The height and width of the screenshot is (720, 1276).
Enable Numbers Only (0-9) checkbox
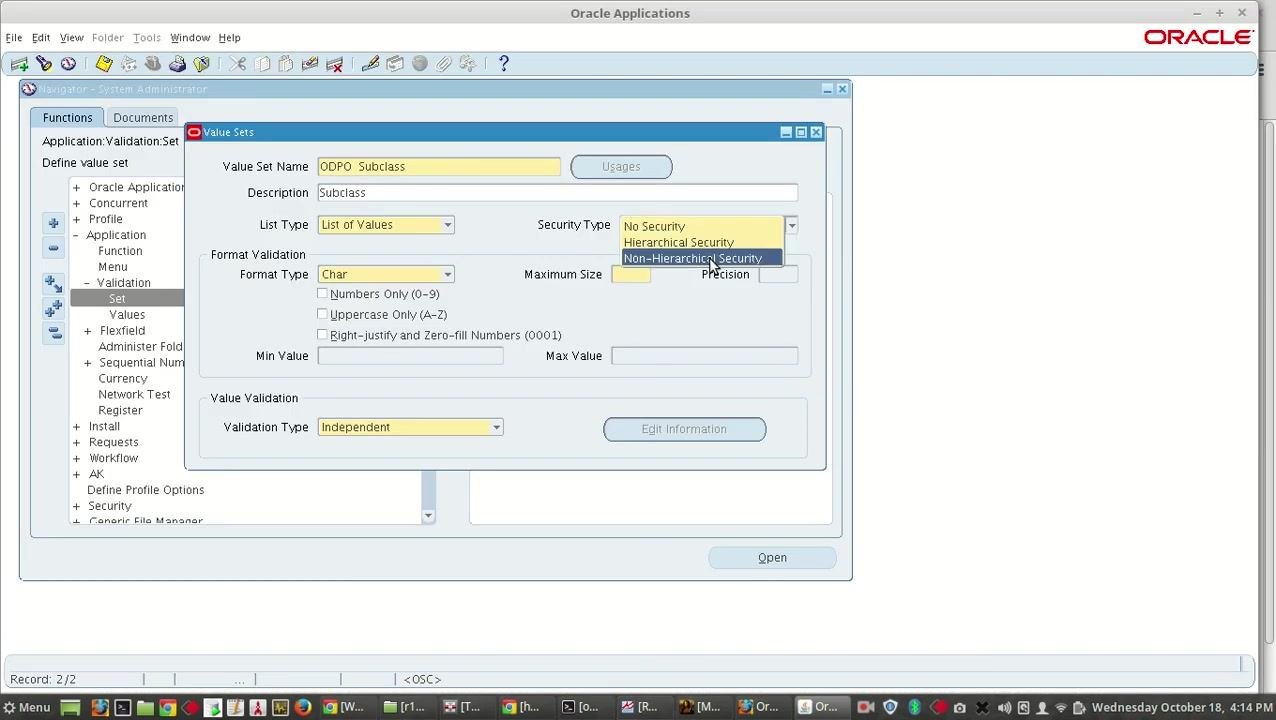click(322, 294)
